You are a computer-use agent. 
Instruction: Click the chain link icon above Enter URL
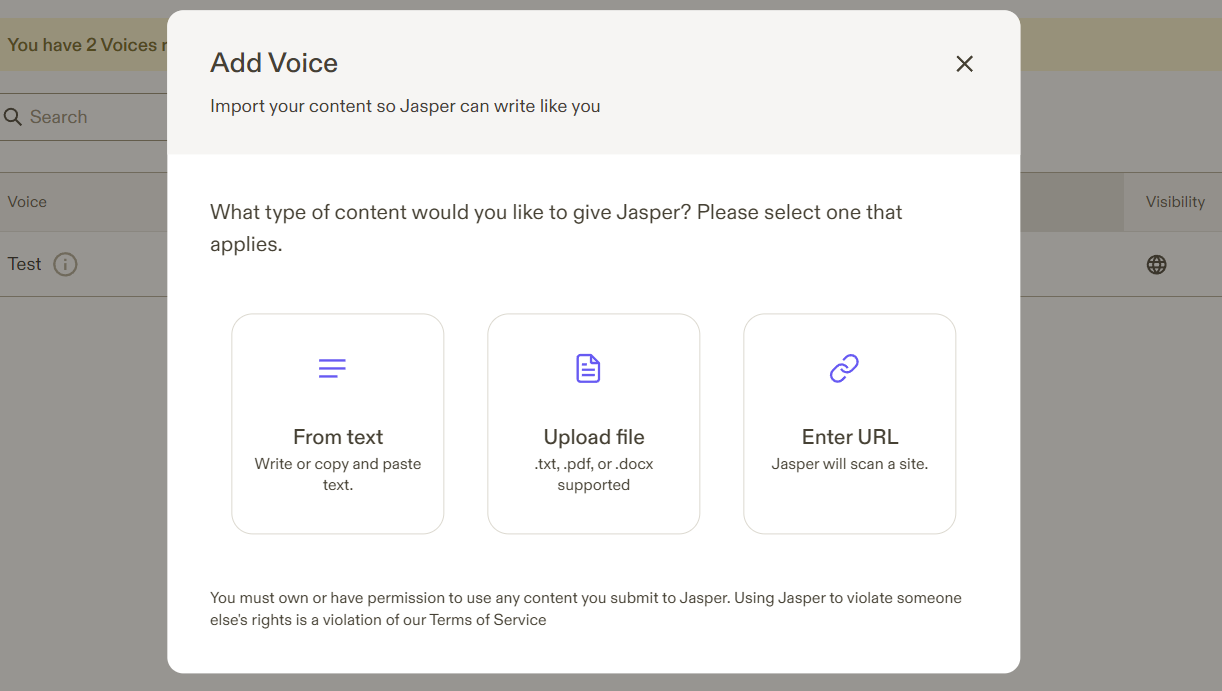click(844, 368)
